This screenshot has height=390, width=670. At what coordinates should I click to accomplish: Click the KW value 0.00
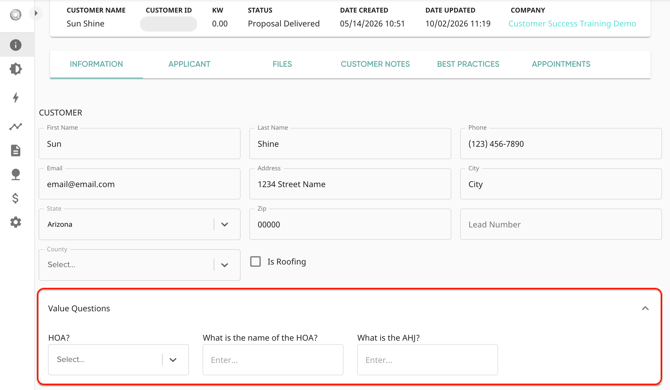pos(220,24)
